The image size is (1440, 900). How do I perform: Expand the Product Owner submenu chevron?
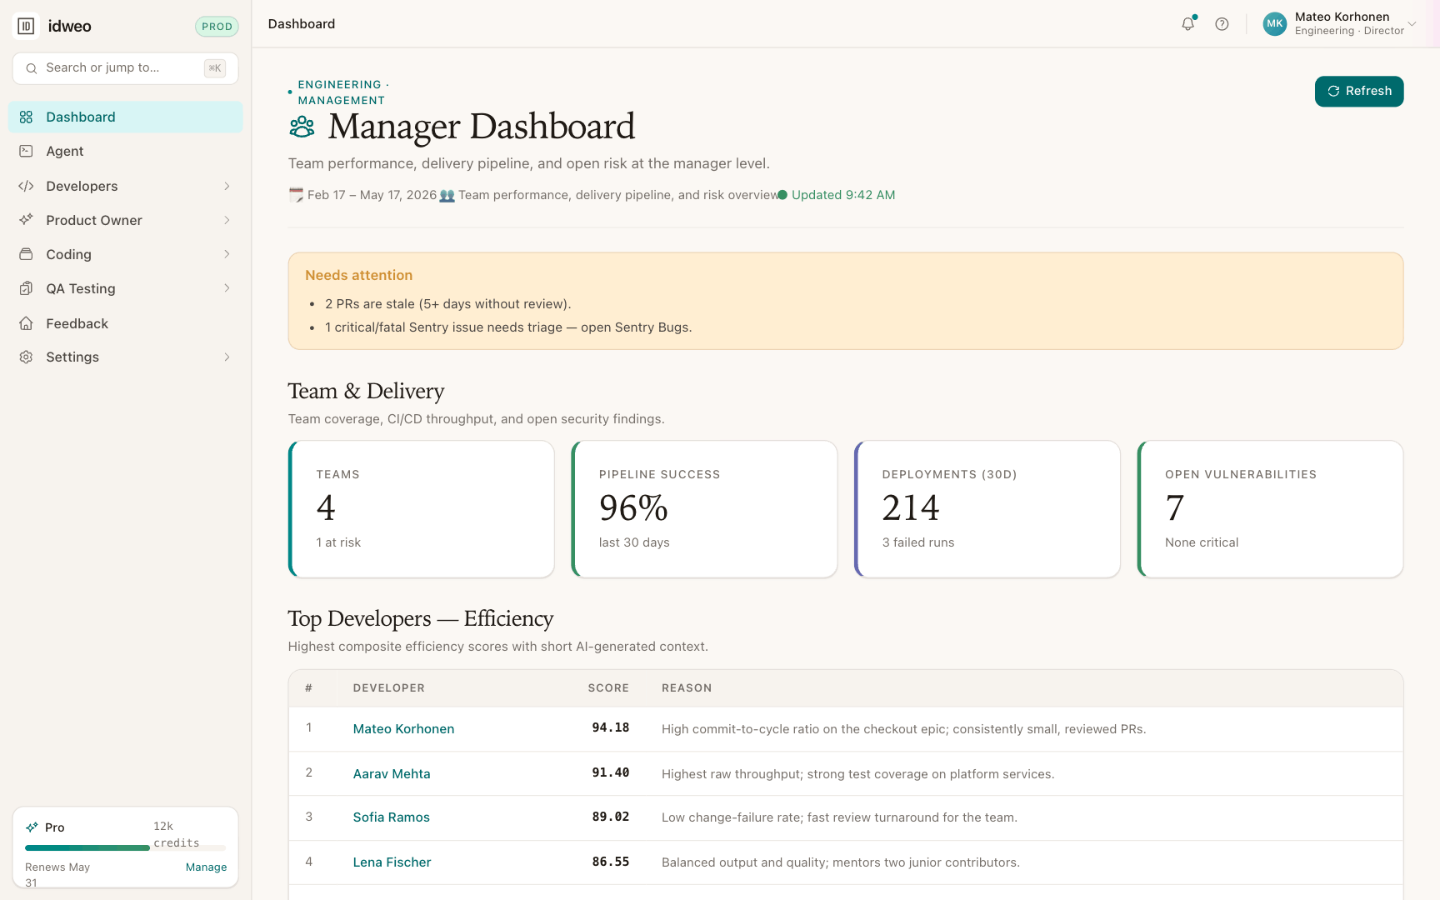tap(227, 220)
